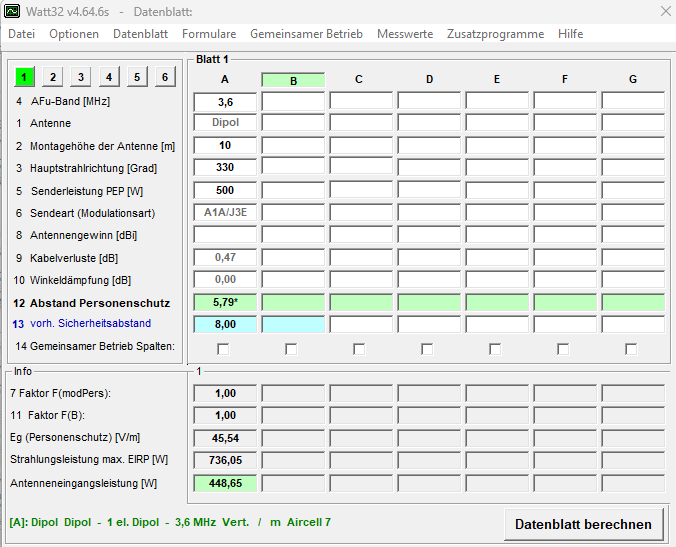
Task: Click Antenneneingangsleistung value 448,65
Action: coord(225,483)
